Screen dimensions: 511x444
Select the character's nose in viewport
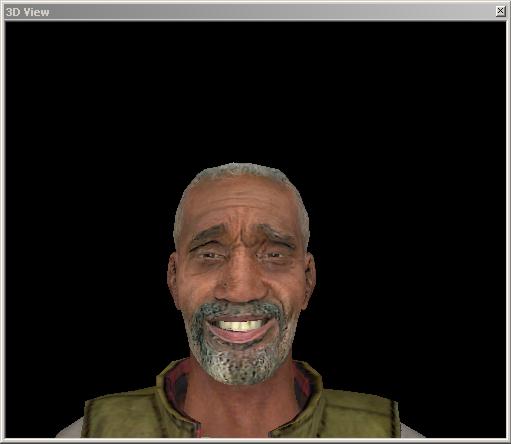pos(242,283)
